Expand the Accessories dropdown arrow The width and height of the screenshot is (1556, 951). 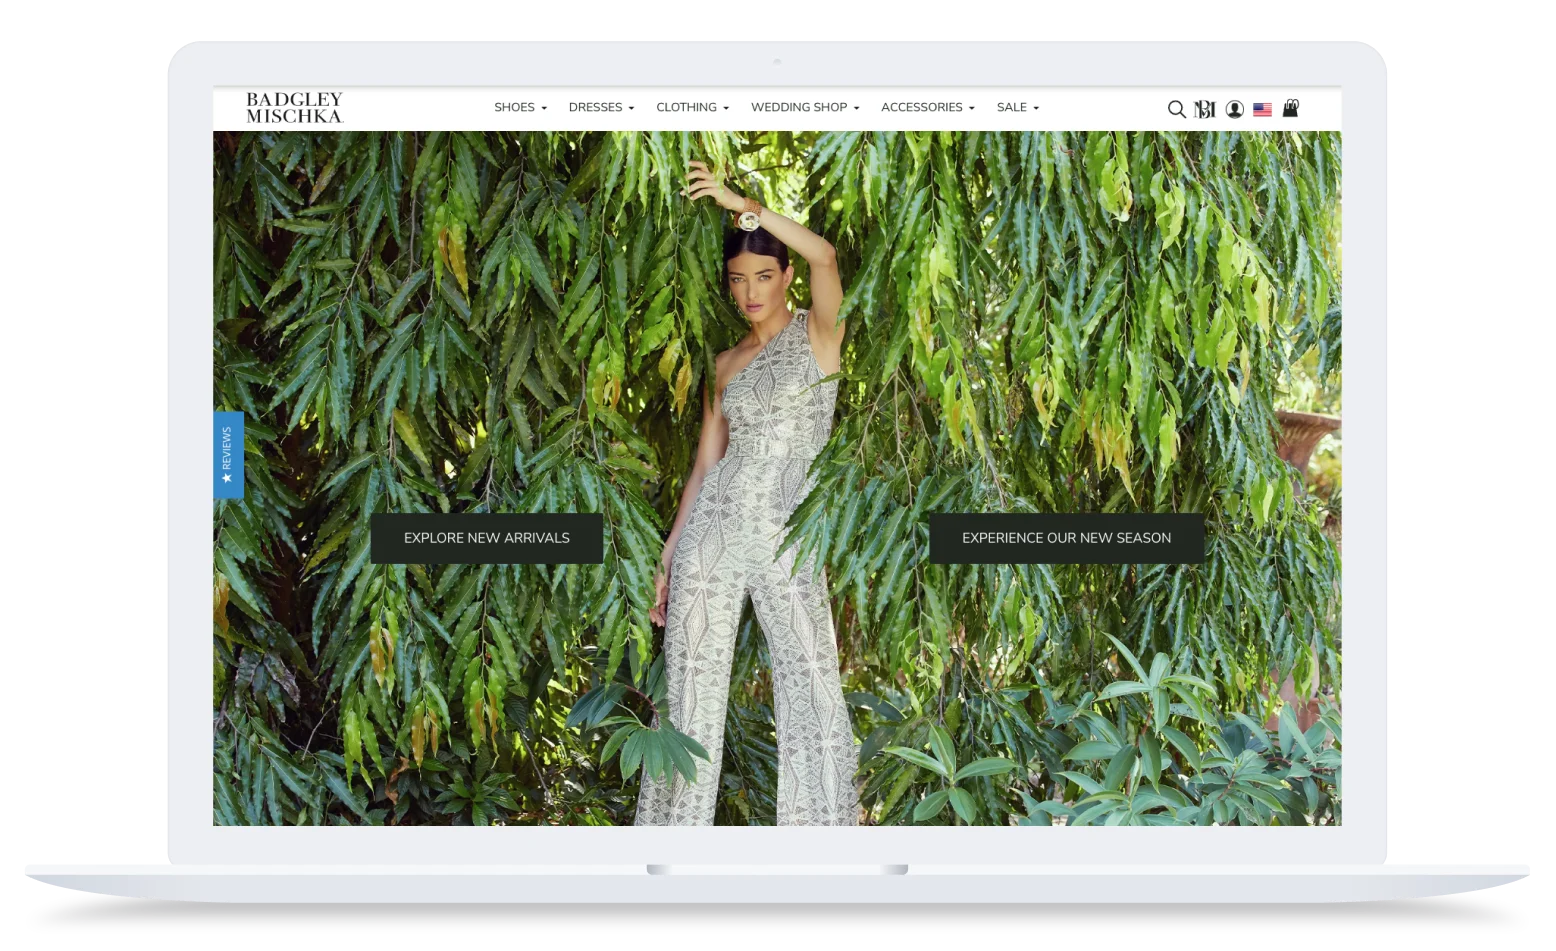(x=971, y=108)
